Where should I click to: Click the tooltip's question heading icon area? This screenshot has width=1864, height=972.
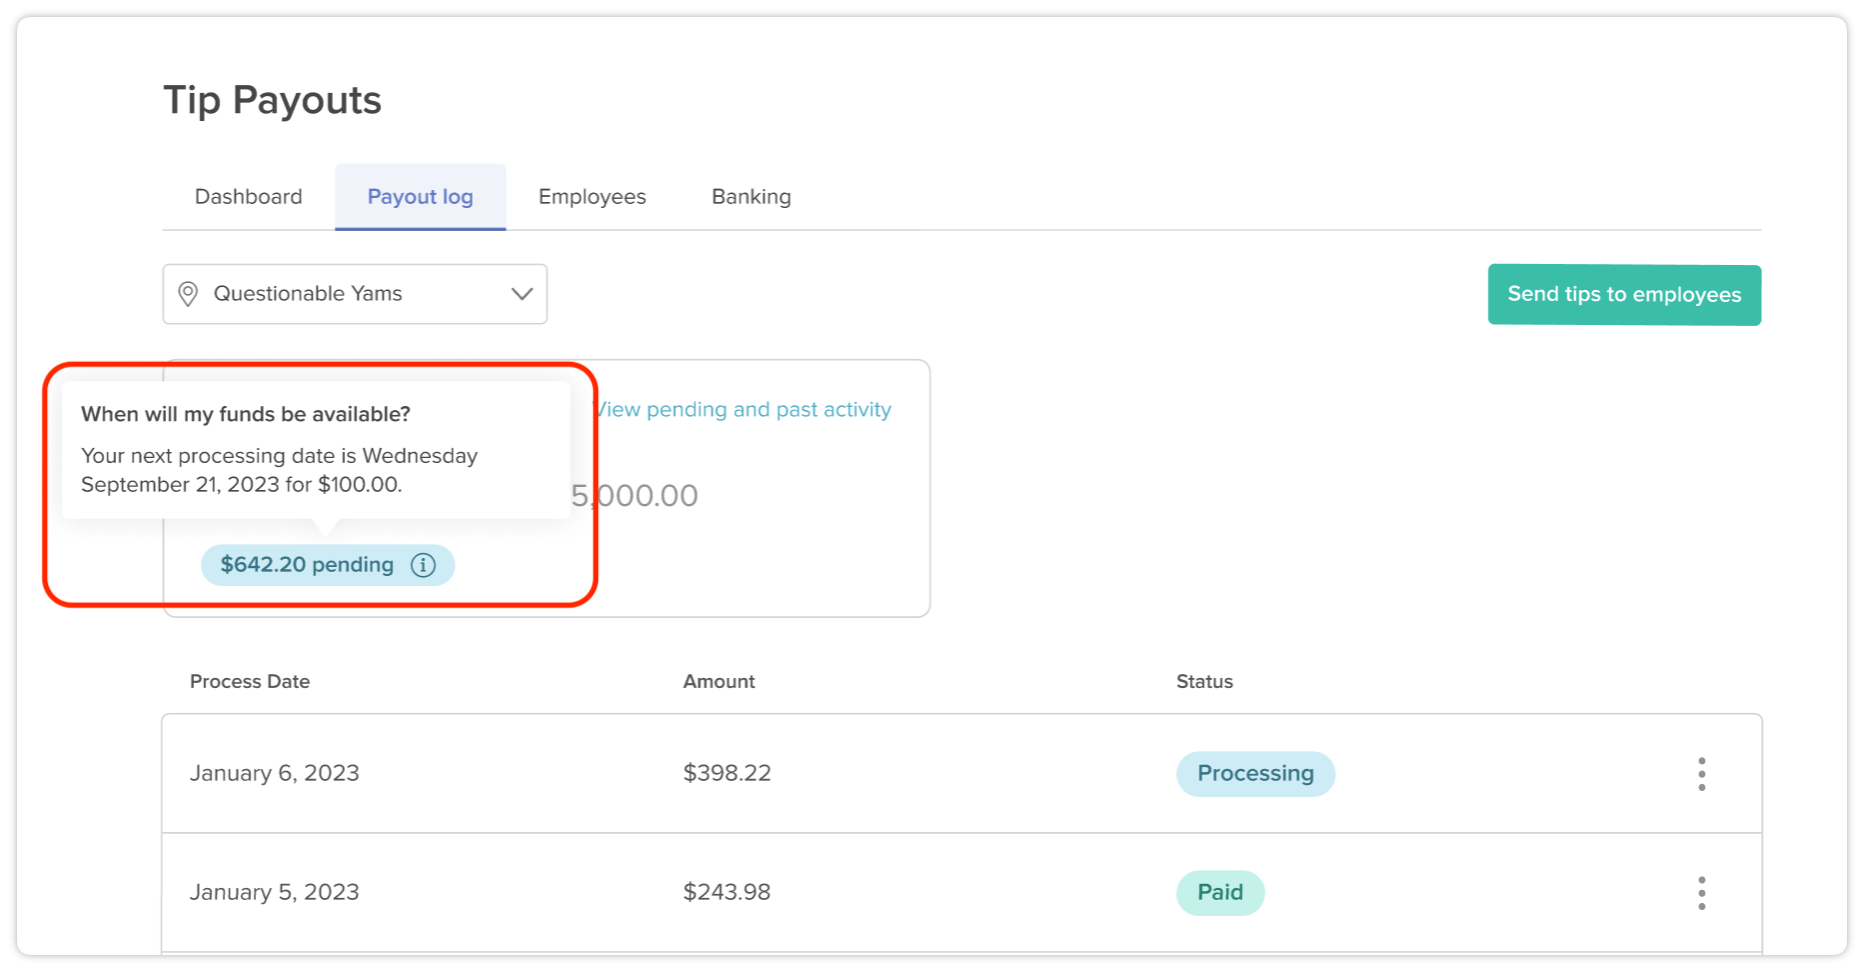(x=246, y=413)
